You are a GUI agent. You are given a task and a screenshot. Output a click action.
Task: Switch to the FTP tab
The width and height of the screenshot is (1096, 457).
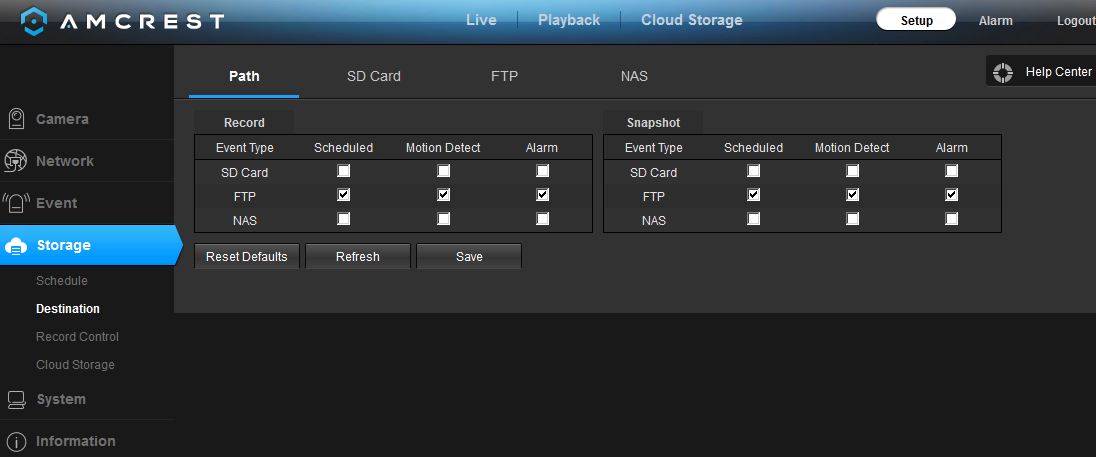click(505, 76)
